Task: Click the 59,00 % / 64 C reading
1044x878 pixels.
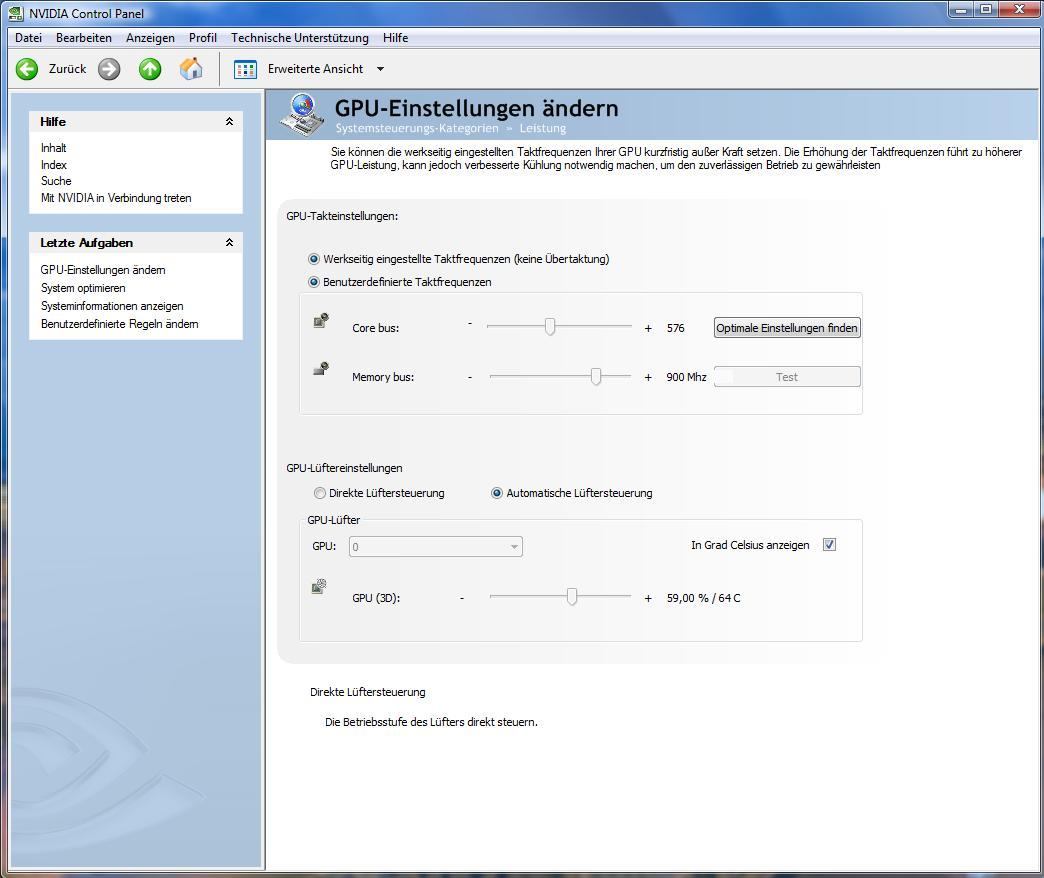Action: pyautogui.click(x=704, y=598)
